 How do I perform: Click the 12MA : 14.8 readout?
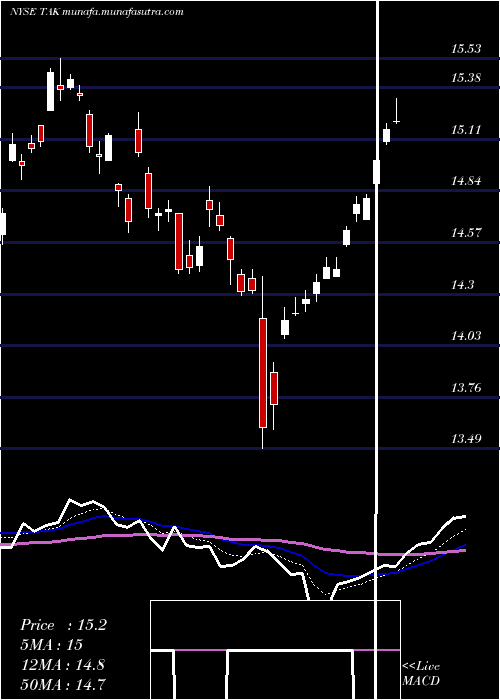click(63, 665)
